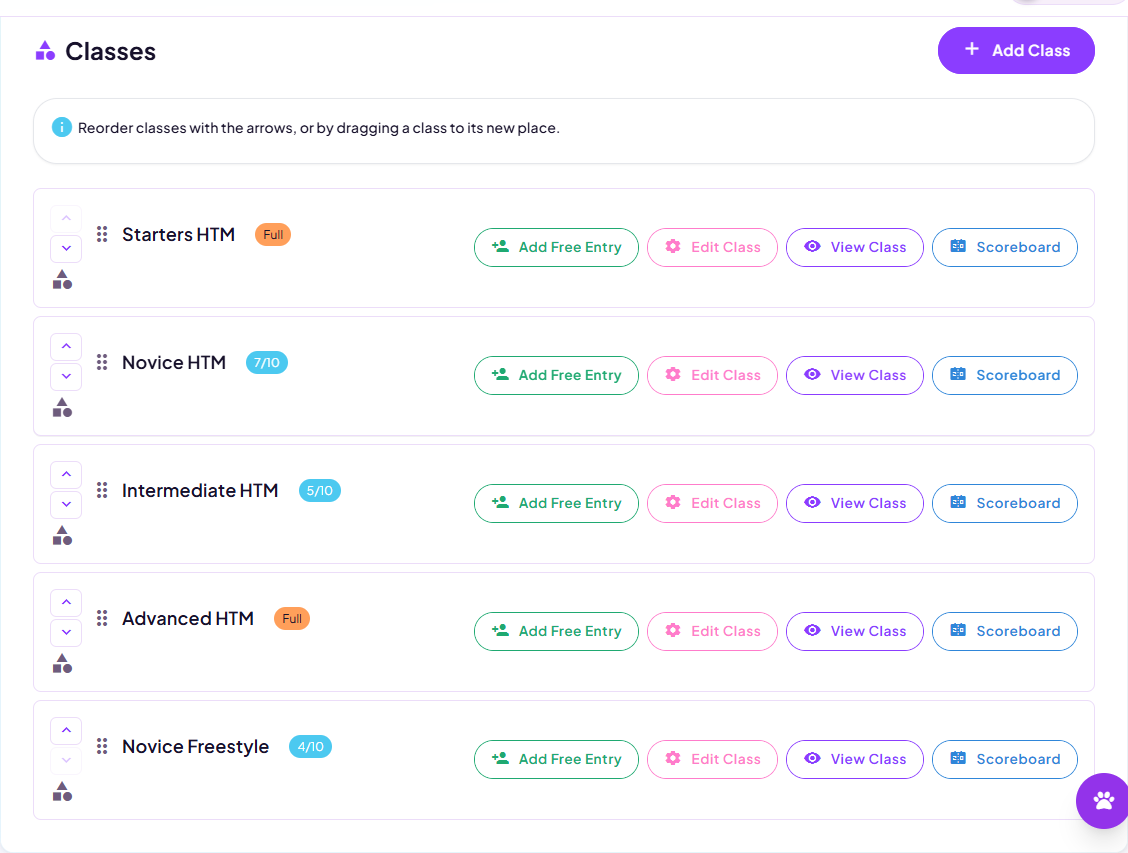1128x853 pixels.
Task: Click the Add Class button
Action: tap(1016, 50)
